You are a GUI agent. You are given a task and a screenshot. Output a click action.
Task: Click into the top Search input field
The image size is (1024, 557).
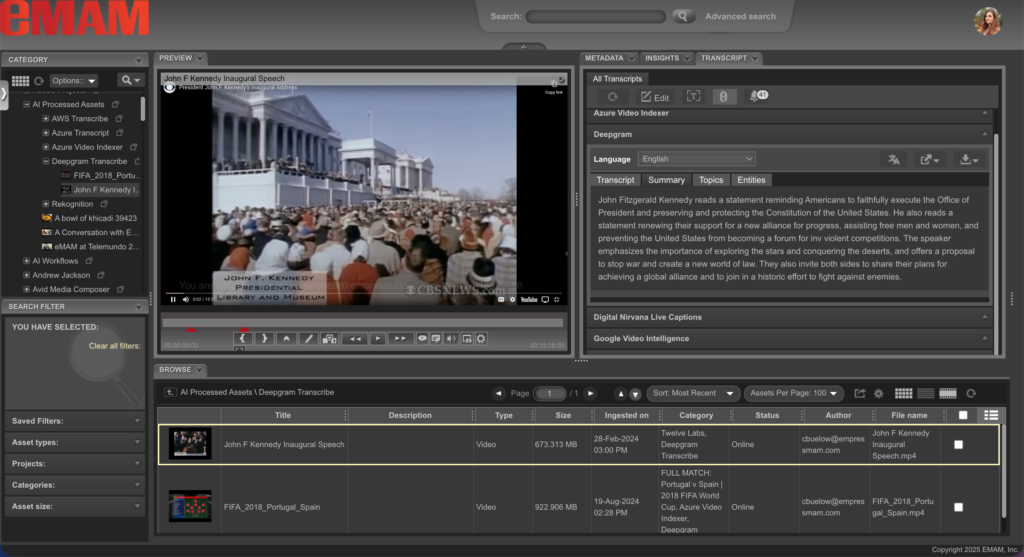point(596,16)
